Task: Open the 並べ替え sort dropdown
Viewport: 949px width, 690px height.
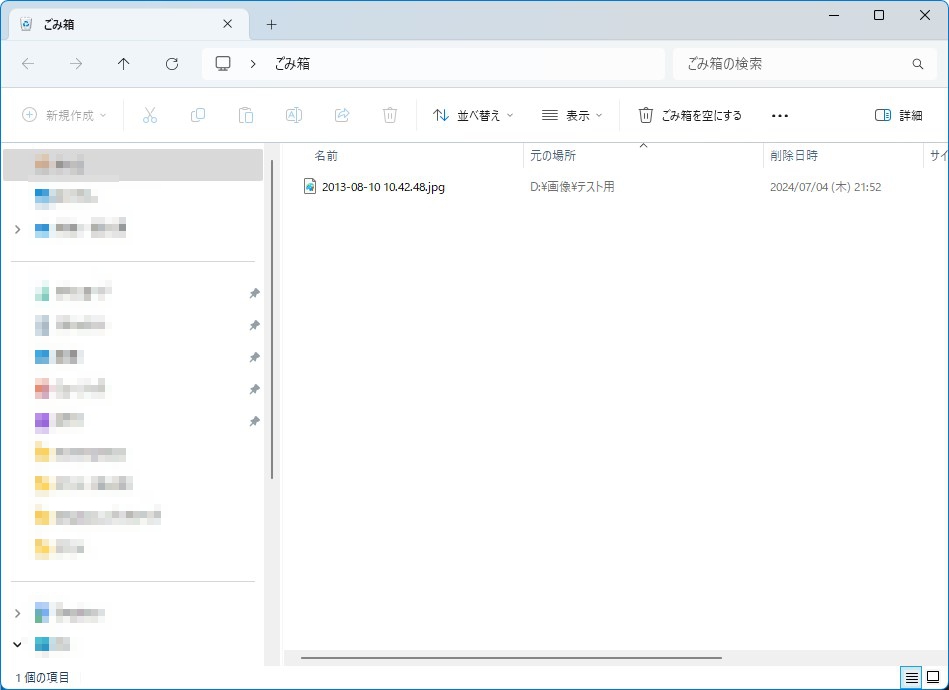Action: (472, 115)
